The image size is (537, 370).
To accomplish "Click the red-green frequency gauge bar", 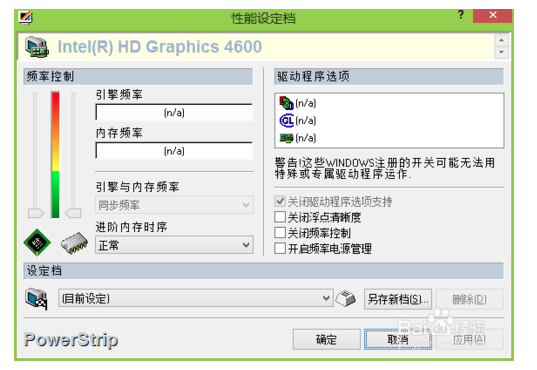I will coord(55,155).
